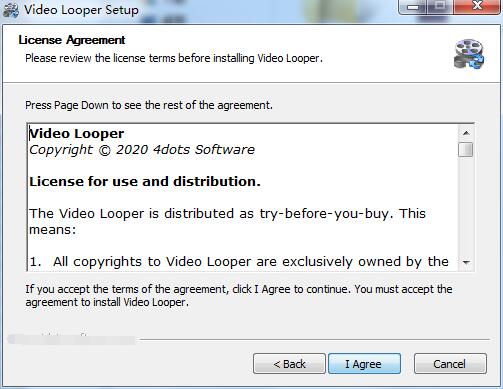Close the Video Looper Setup window
Viewport: 503px width, 389px height.
tap(477, 7)
